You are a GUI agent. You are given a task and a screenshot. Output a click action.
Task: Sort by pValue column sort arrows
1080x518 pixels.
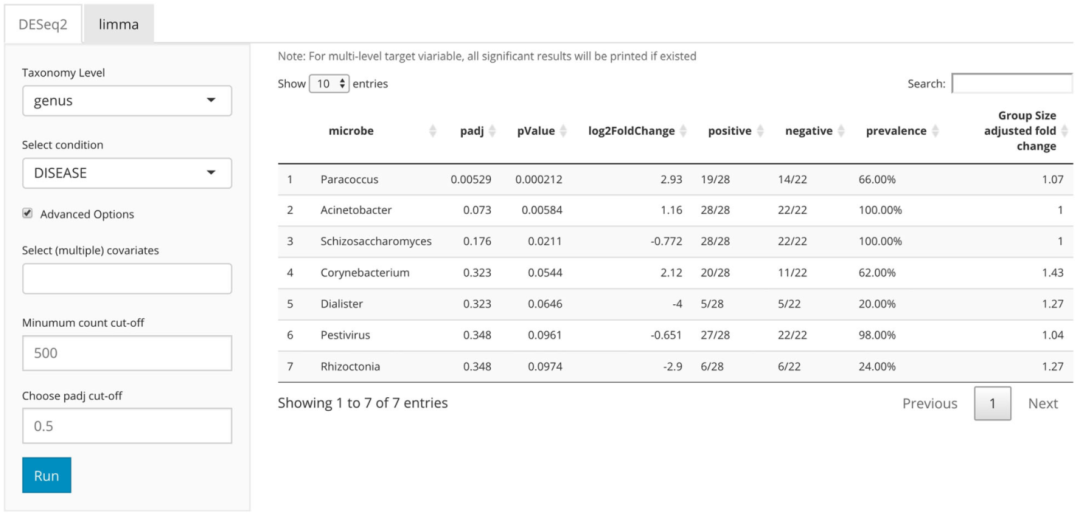[x=563, y=131]
